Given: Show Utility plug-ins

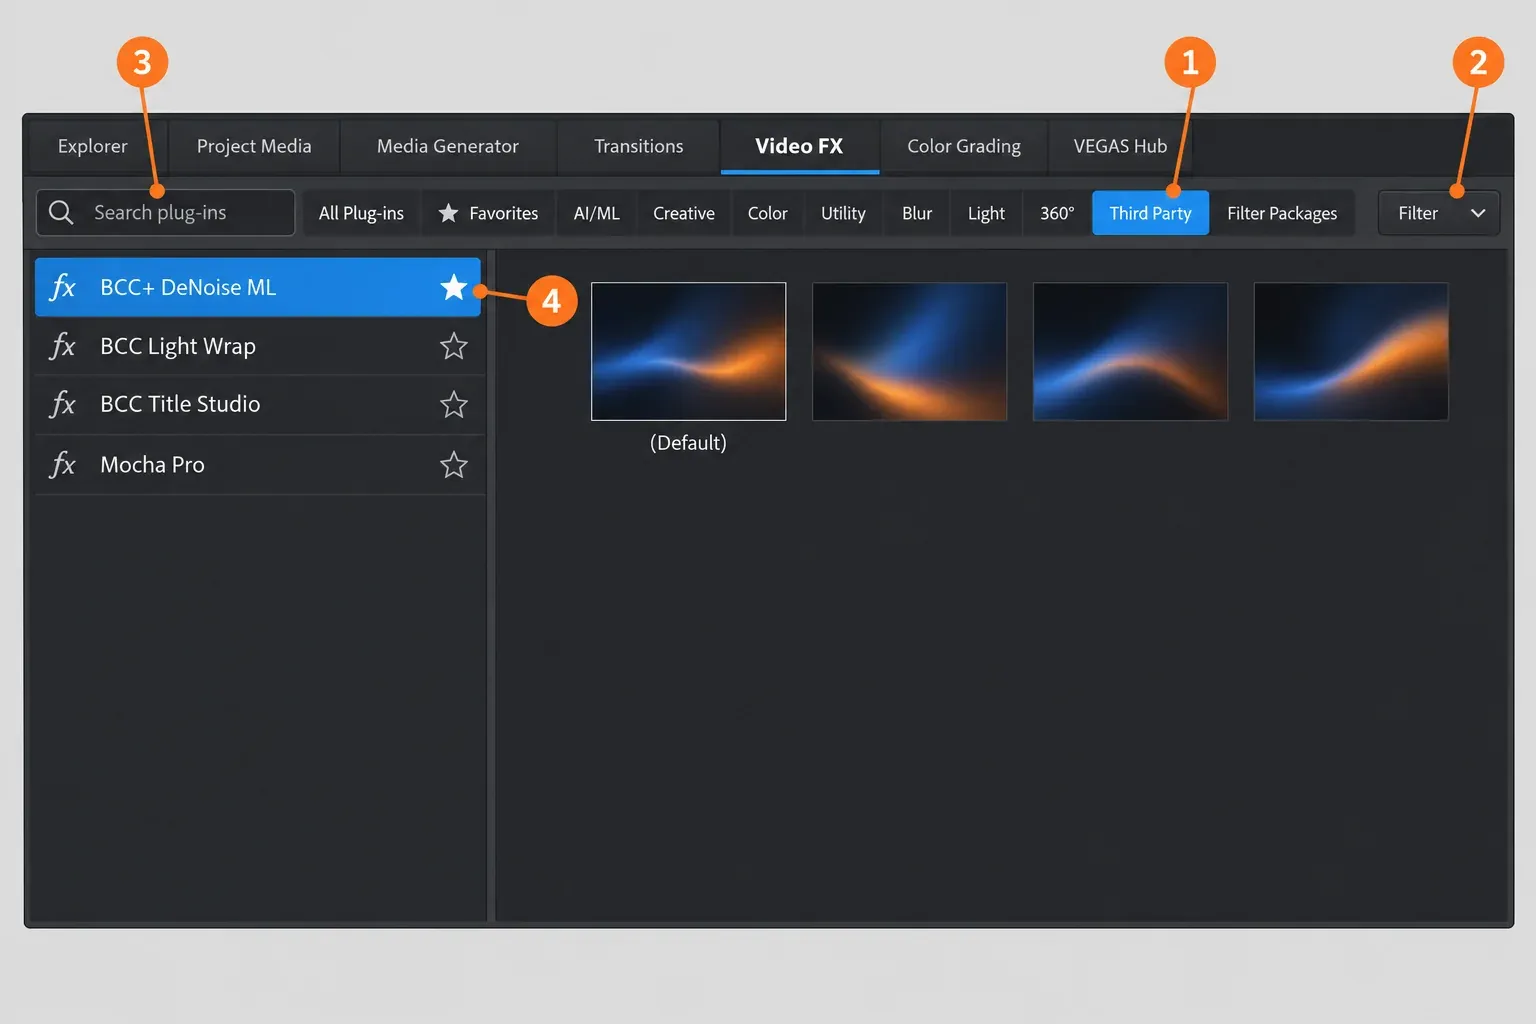Looking at the screenshot, I should coord(843,213).
